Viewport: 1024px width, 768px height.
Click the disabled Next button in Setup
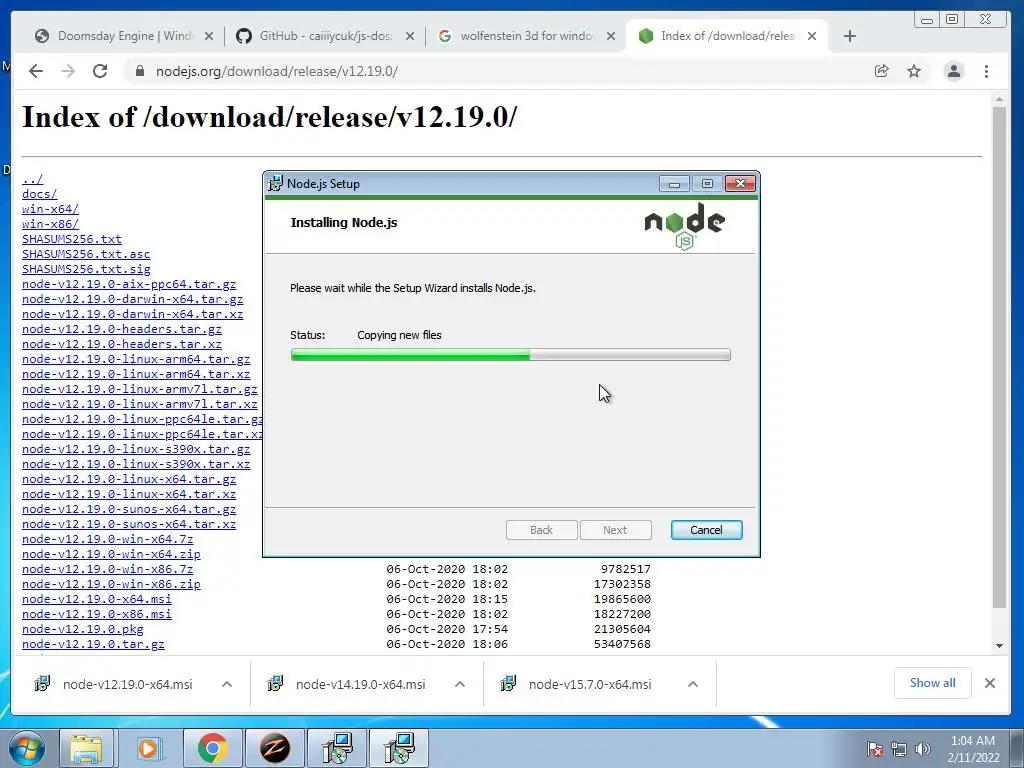[x=615, y=530]
